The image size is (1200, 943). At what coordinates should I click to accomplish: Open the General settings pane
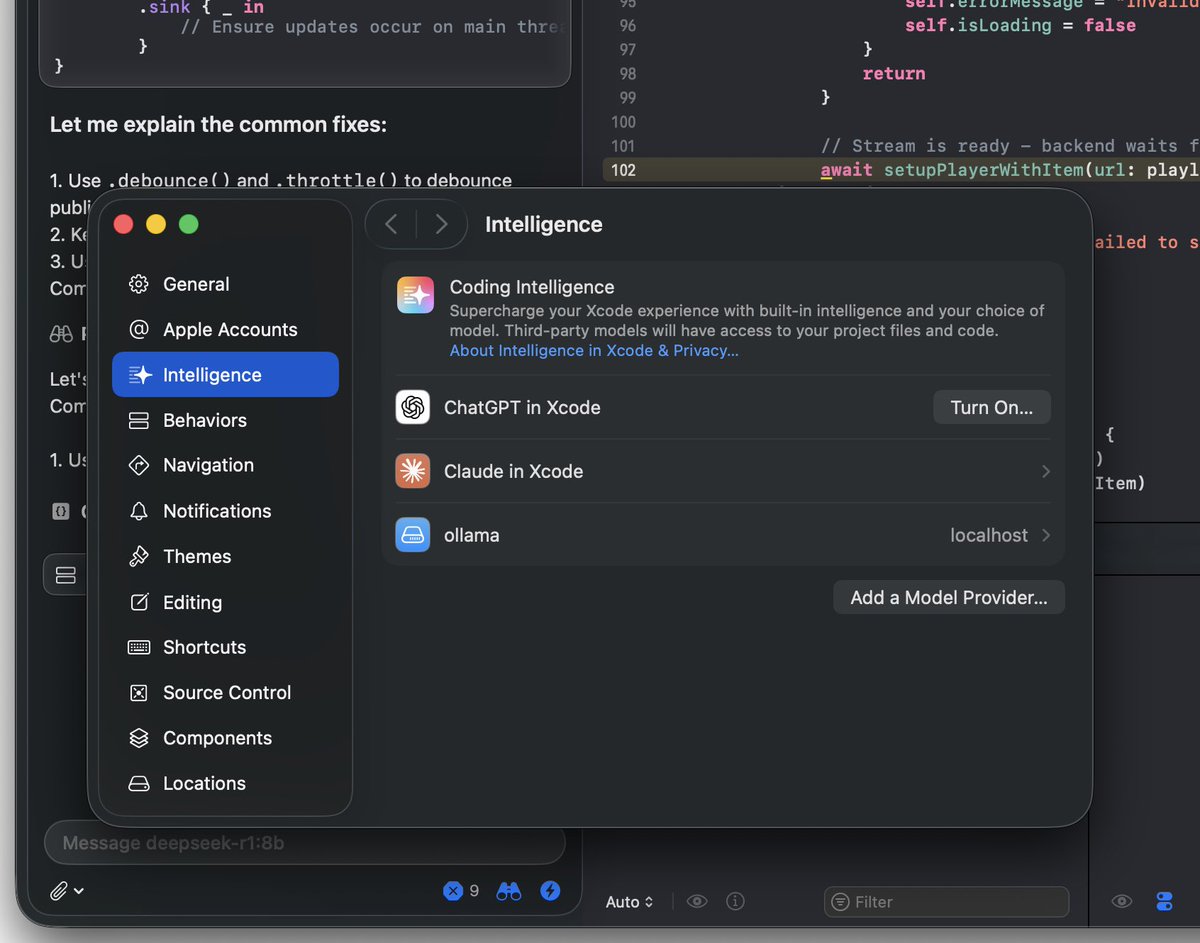click(x=225, y=284)
